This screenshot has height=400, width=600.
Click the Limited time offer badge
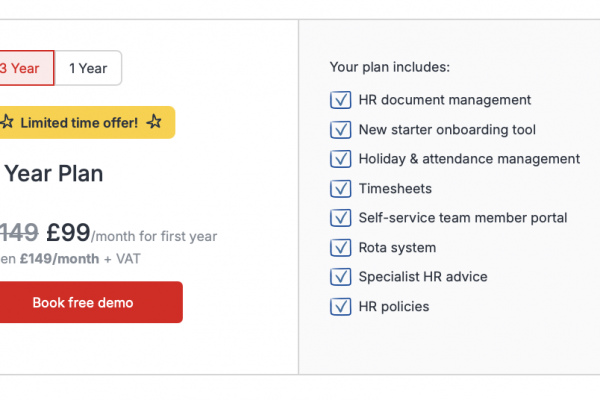click(87, 122)
